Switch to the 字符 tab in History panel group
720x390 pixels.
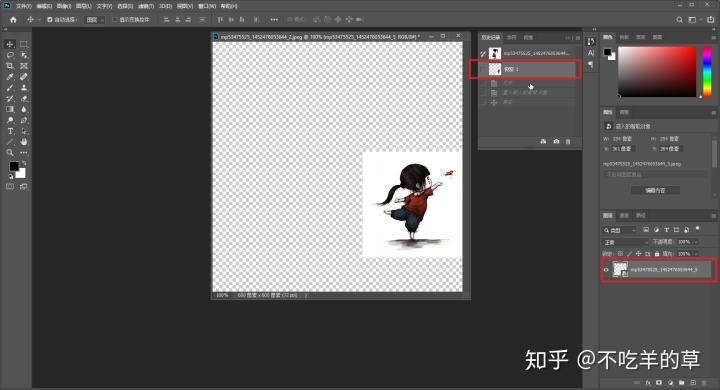(512, 38)
